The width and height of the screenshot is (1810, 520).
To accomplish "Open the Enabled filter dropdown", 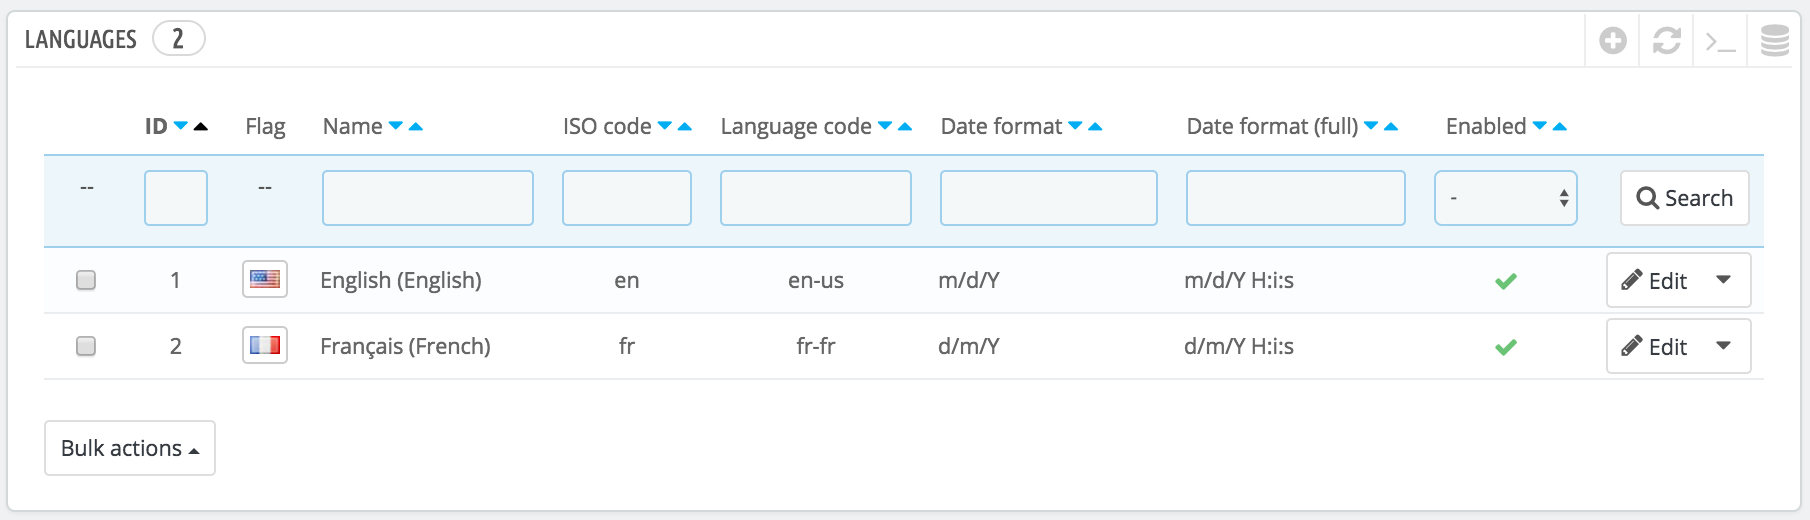I will 1506,198.
